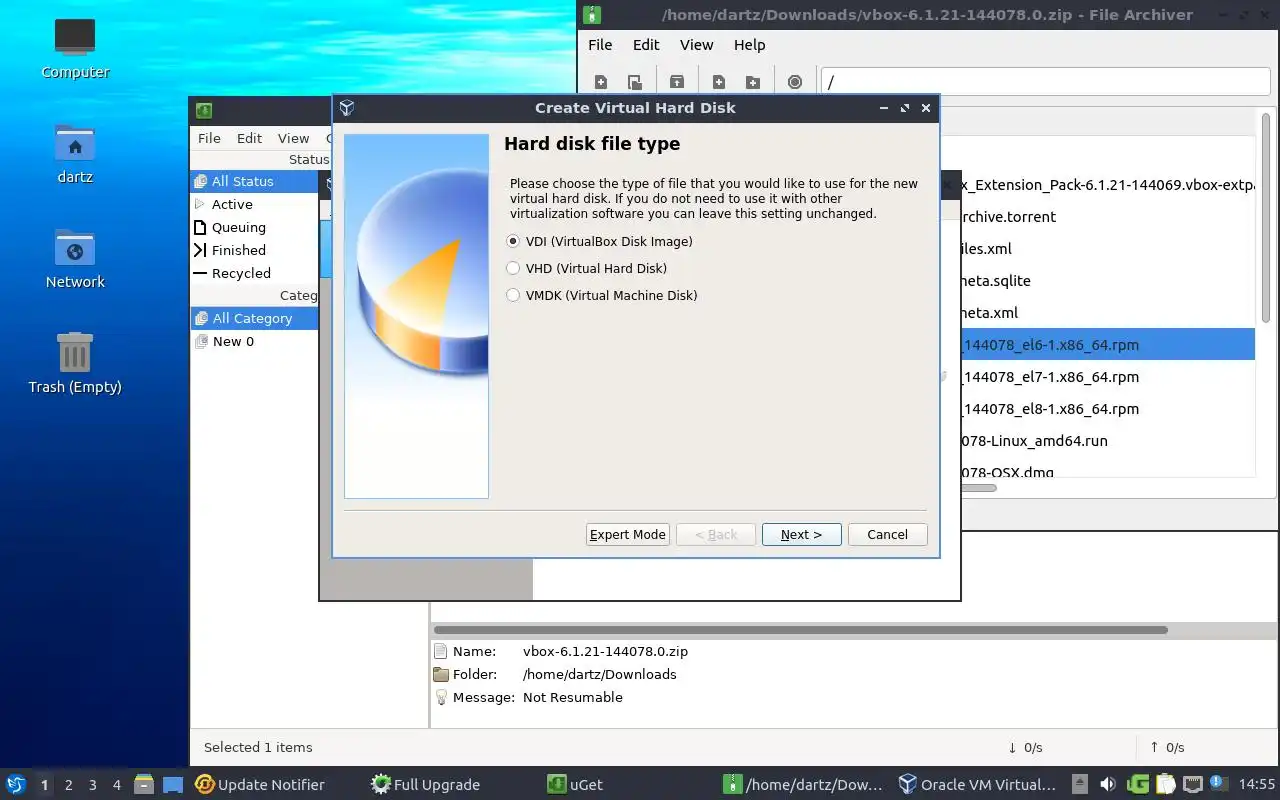Click the show desktop icon on taskbar
Screen dimensions: 1280x800
point(173,785)
